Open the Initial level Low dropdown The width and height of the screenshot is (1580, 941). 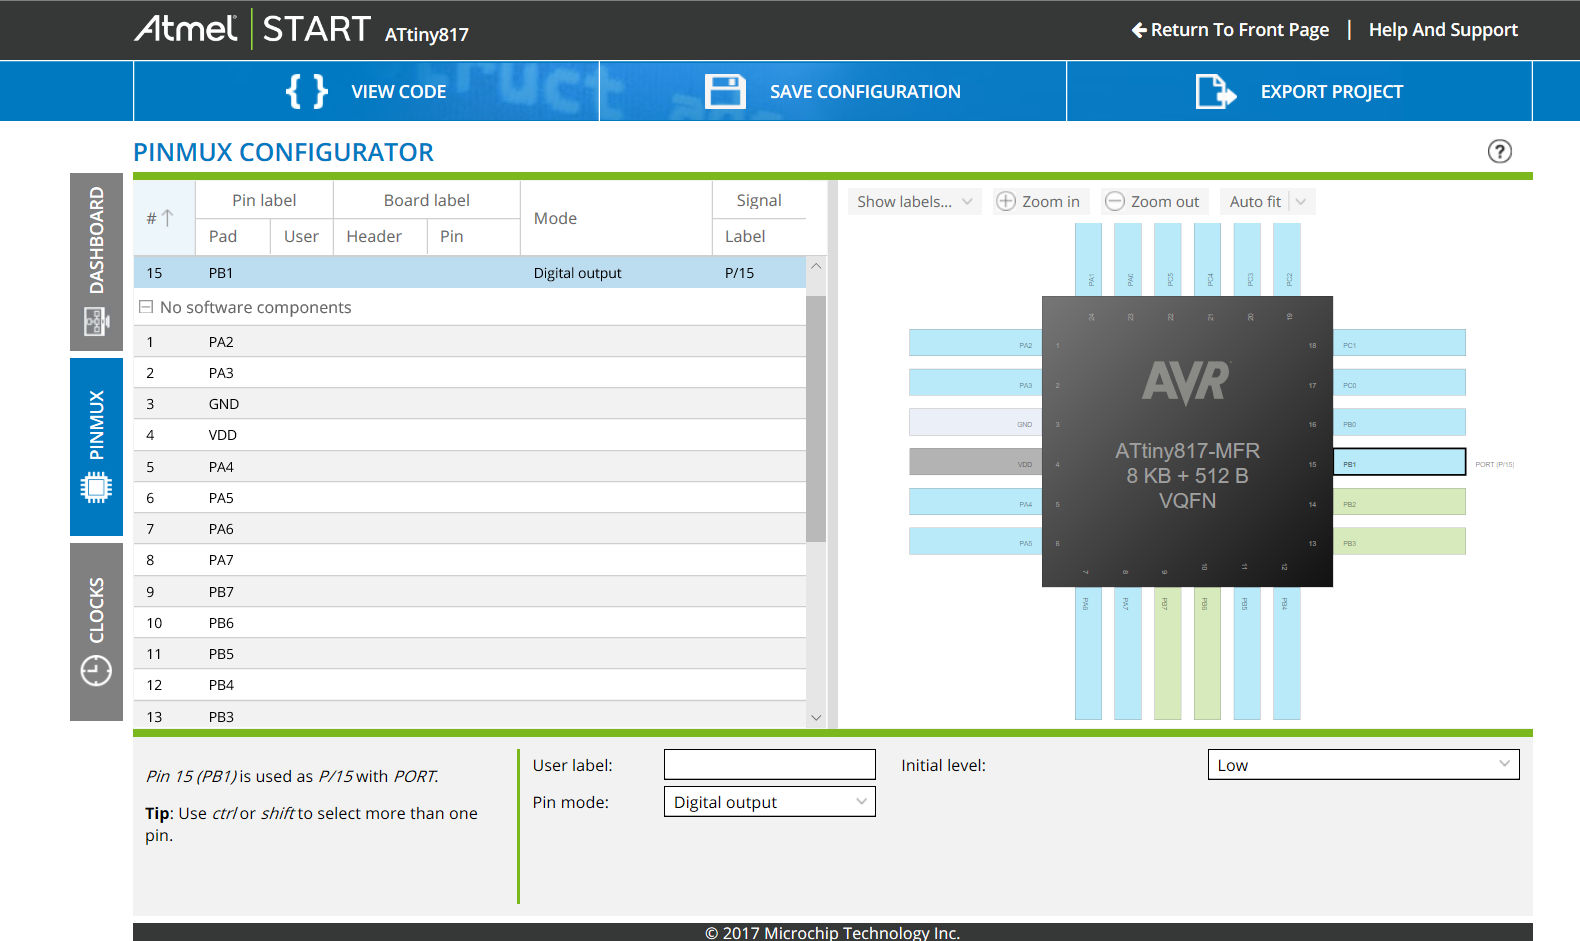1363,765
